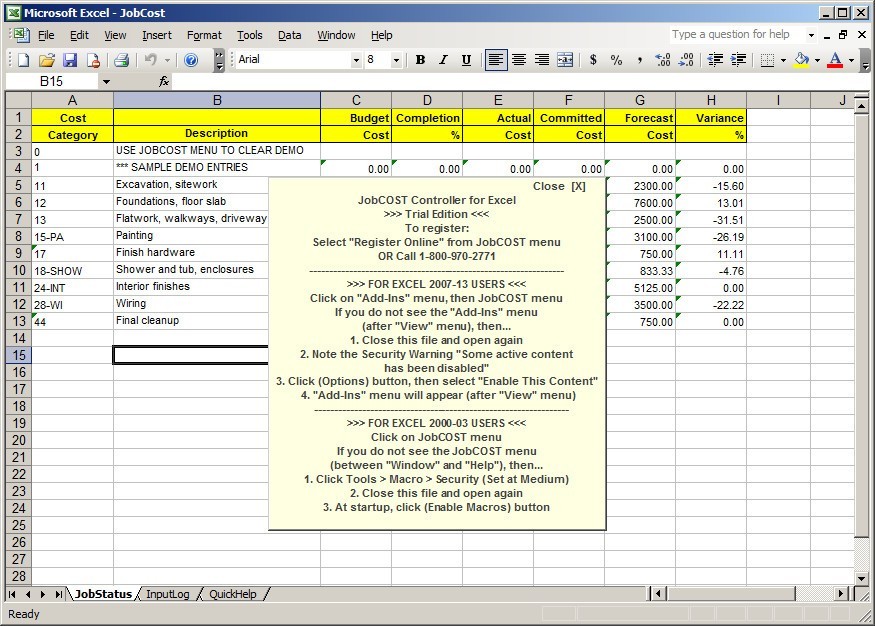
Task: Toggle Underline formatting
Action: click(x=466, y=60)
